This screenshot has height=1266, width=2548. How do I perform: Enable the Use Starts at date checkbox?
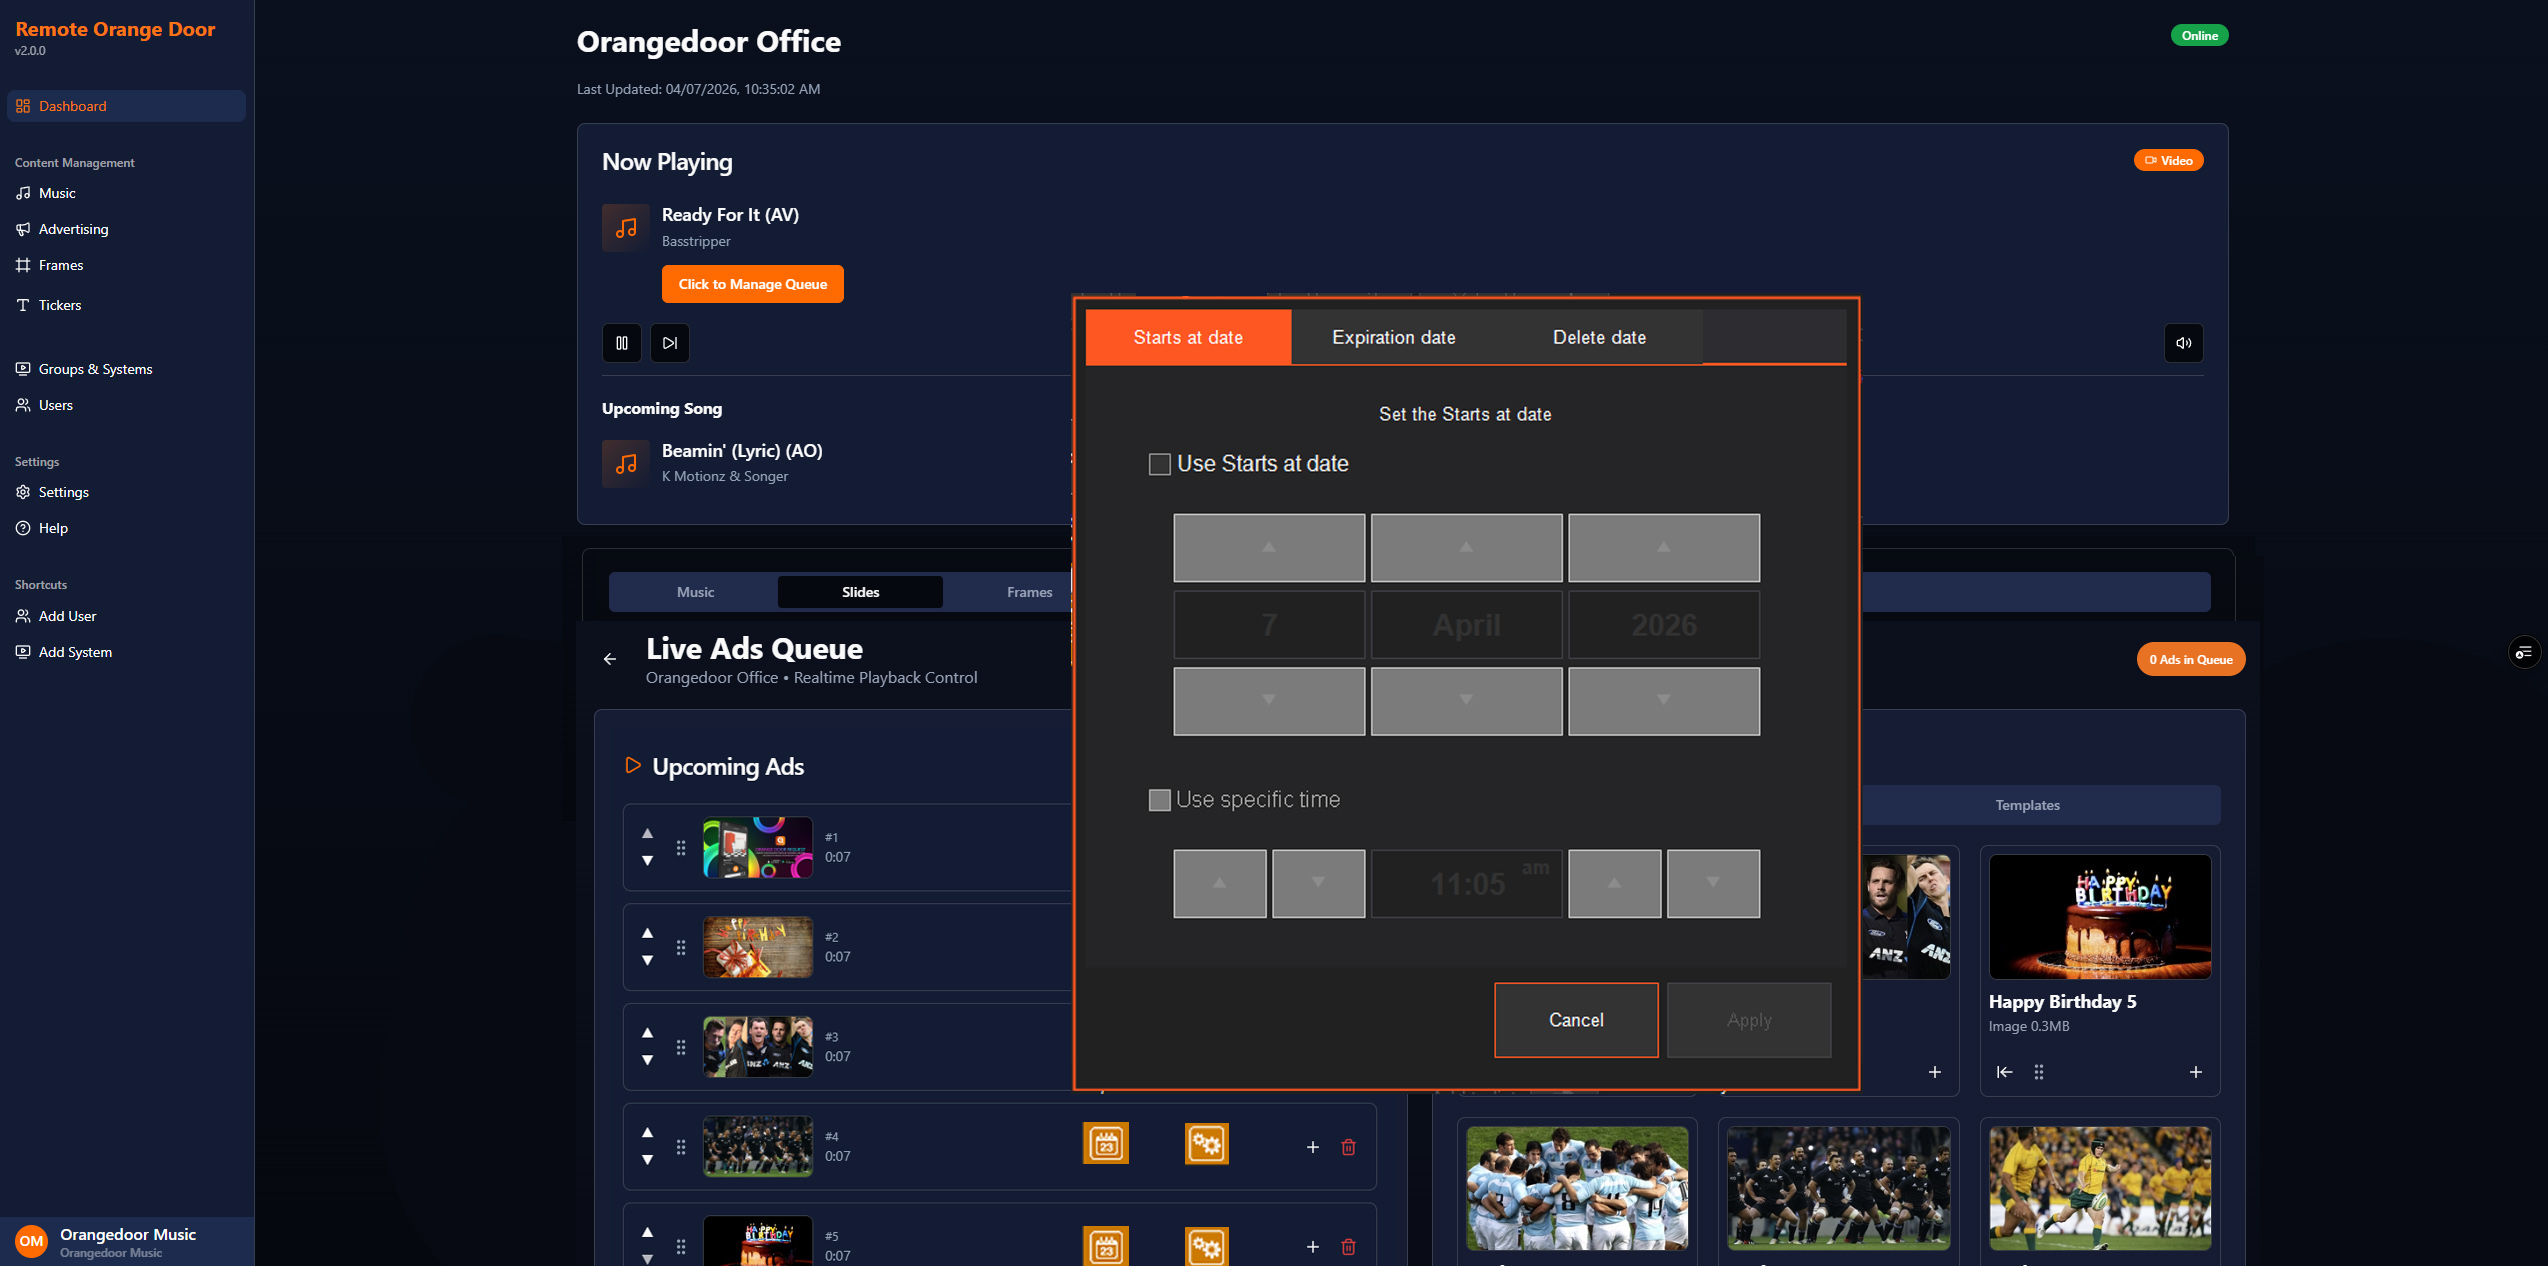[x=1159, y=464]
